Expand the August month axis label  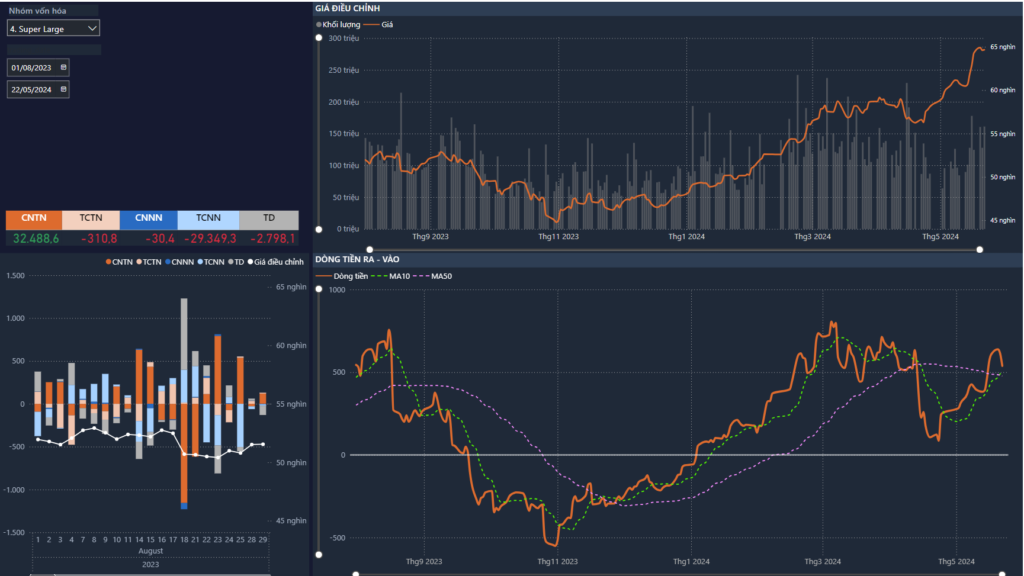click(150, 551)
